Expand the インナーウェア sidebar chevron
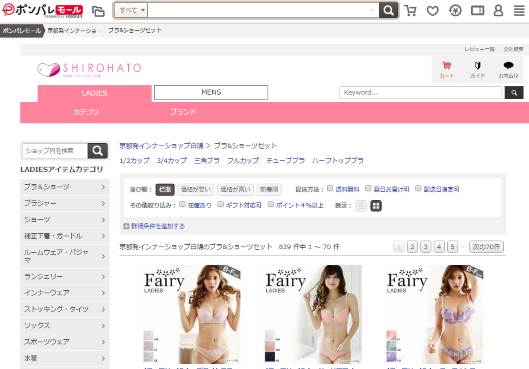 [x=103, y=293]
